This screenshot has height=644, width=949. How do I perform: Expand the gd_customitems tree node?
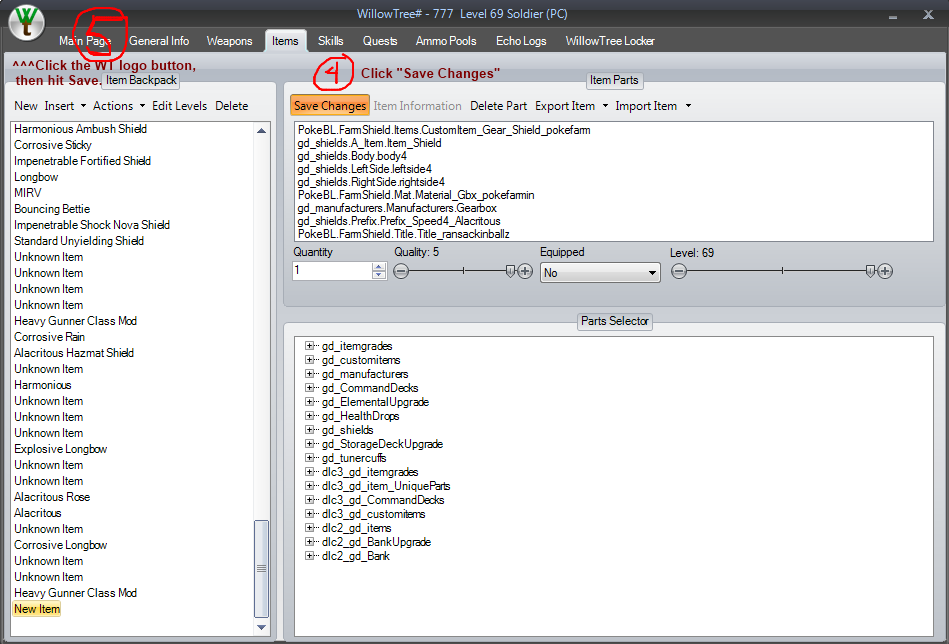[309, 360]
